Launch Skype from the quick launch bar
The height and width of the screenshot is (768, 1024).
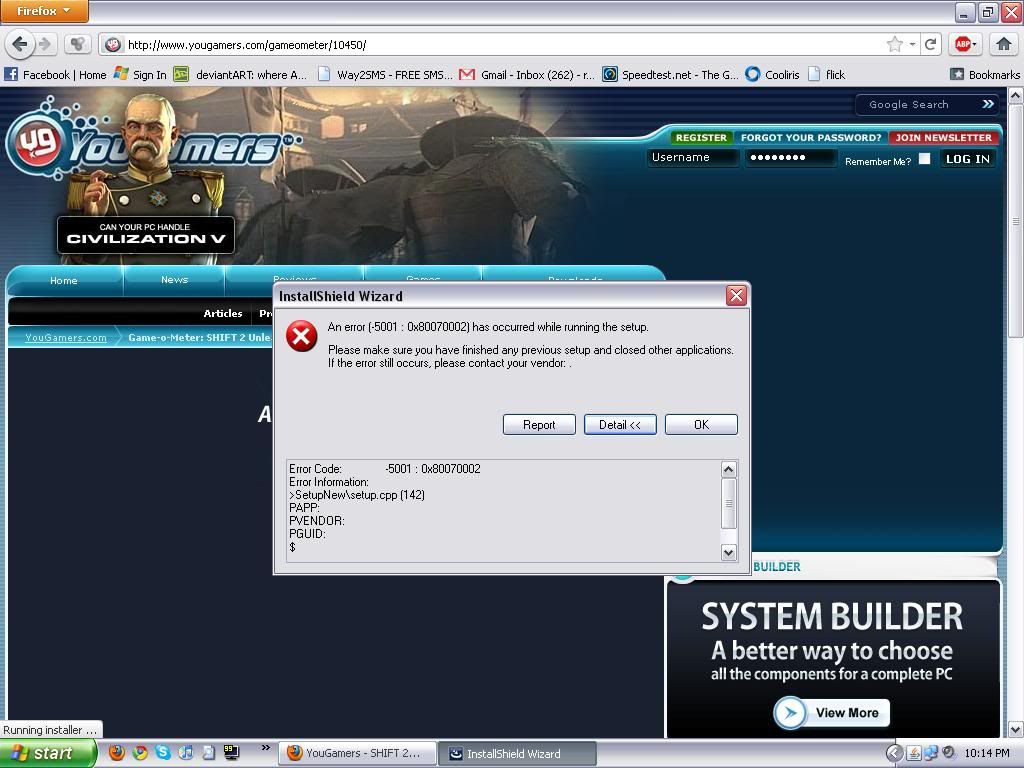point(163,753)
